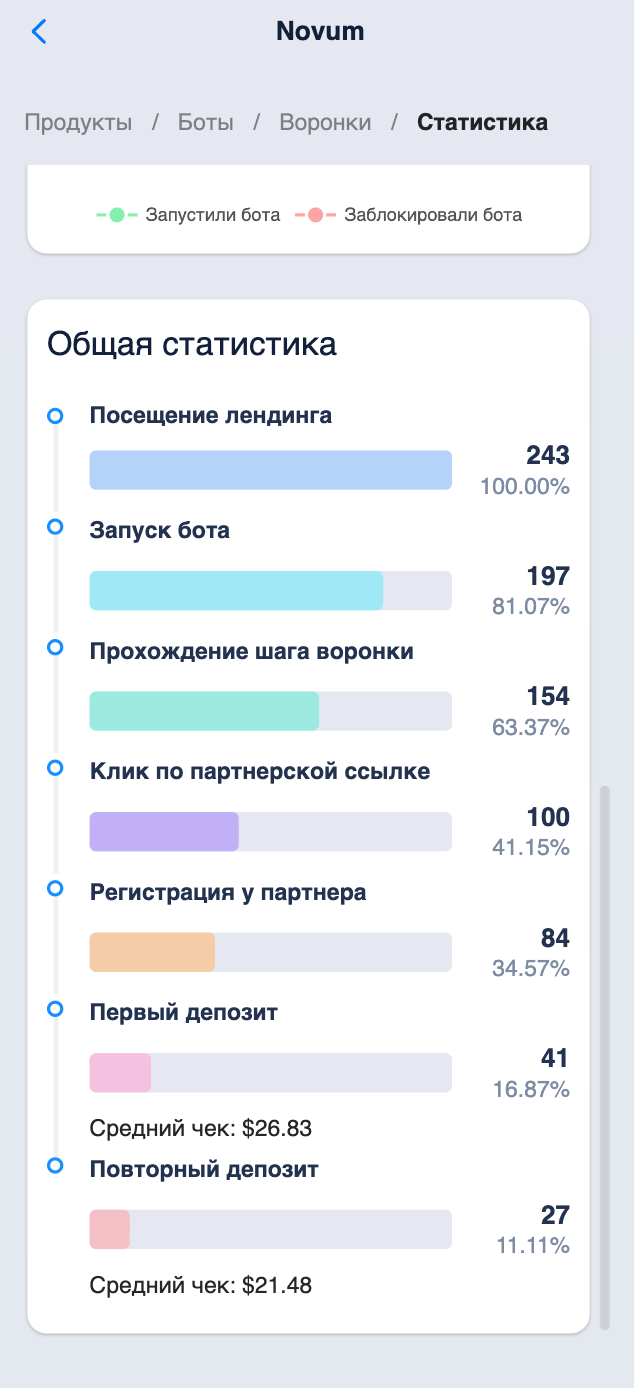Viewport: 634px width, 1388px height.
Task: Toggle the Заблокировали бота legend series
Action: [x=409, y=215]
